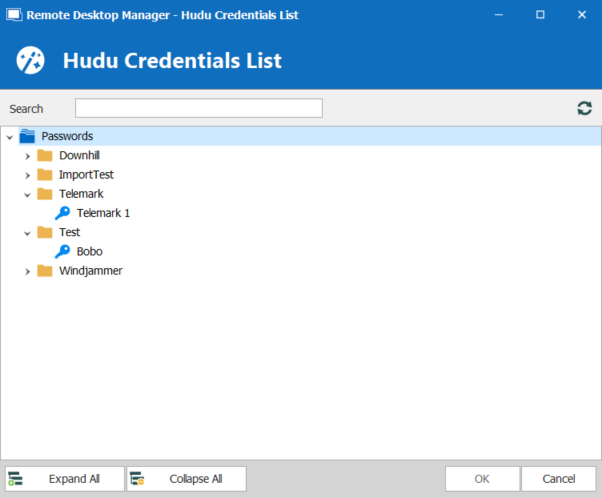This screenshot has width=602, height=498.
Task: Collapse the Test folder node
Action: (x=28, y=232)
